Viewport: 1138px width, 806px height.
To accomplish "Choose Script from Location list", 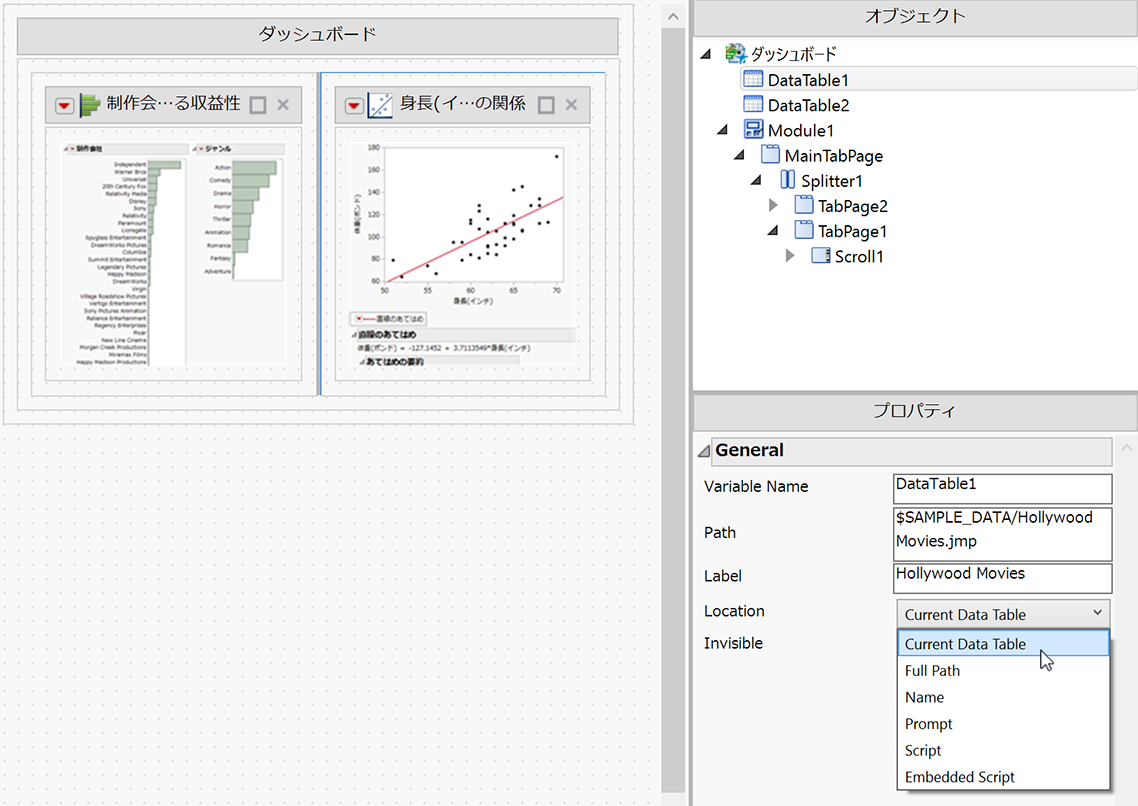I will pos(1003,751).
